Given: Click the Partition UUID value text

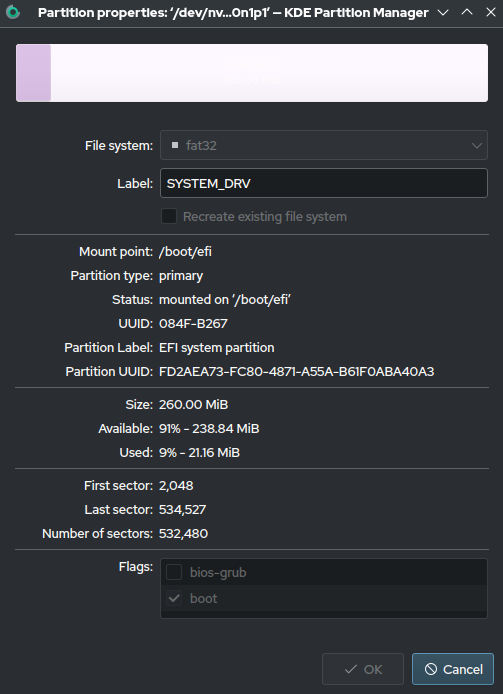Looking at the screenshot, I should [x=296, y=371].
